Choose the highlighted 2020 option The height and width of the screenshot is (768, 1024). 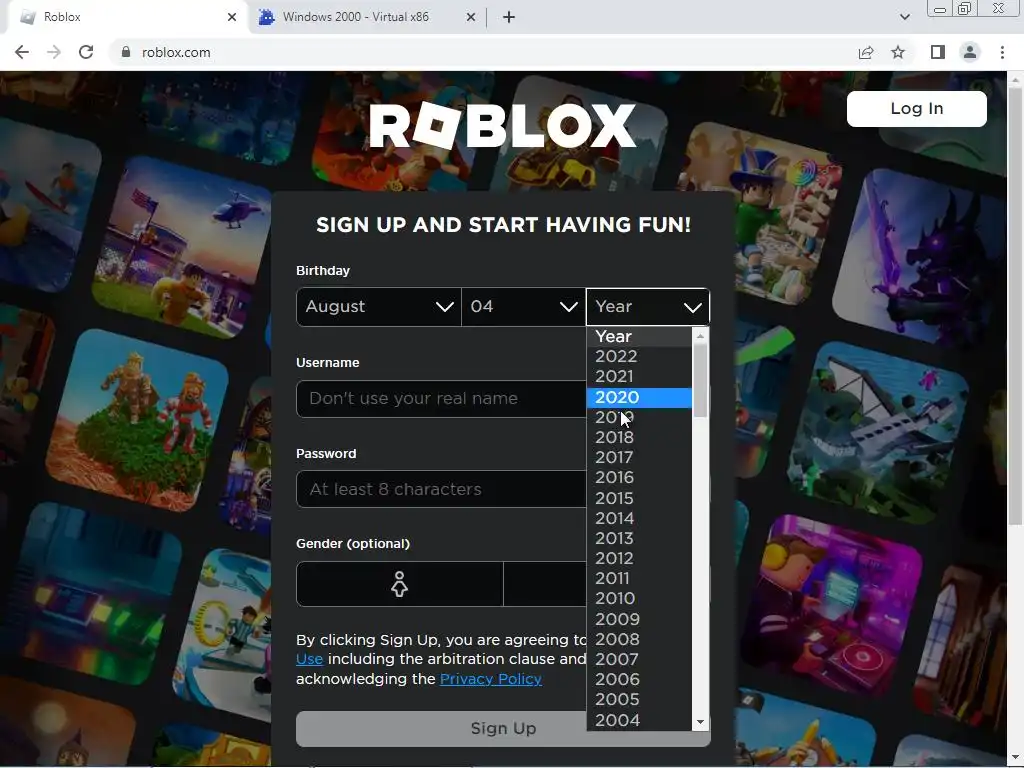(639, 397)
